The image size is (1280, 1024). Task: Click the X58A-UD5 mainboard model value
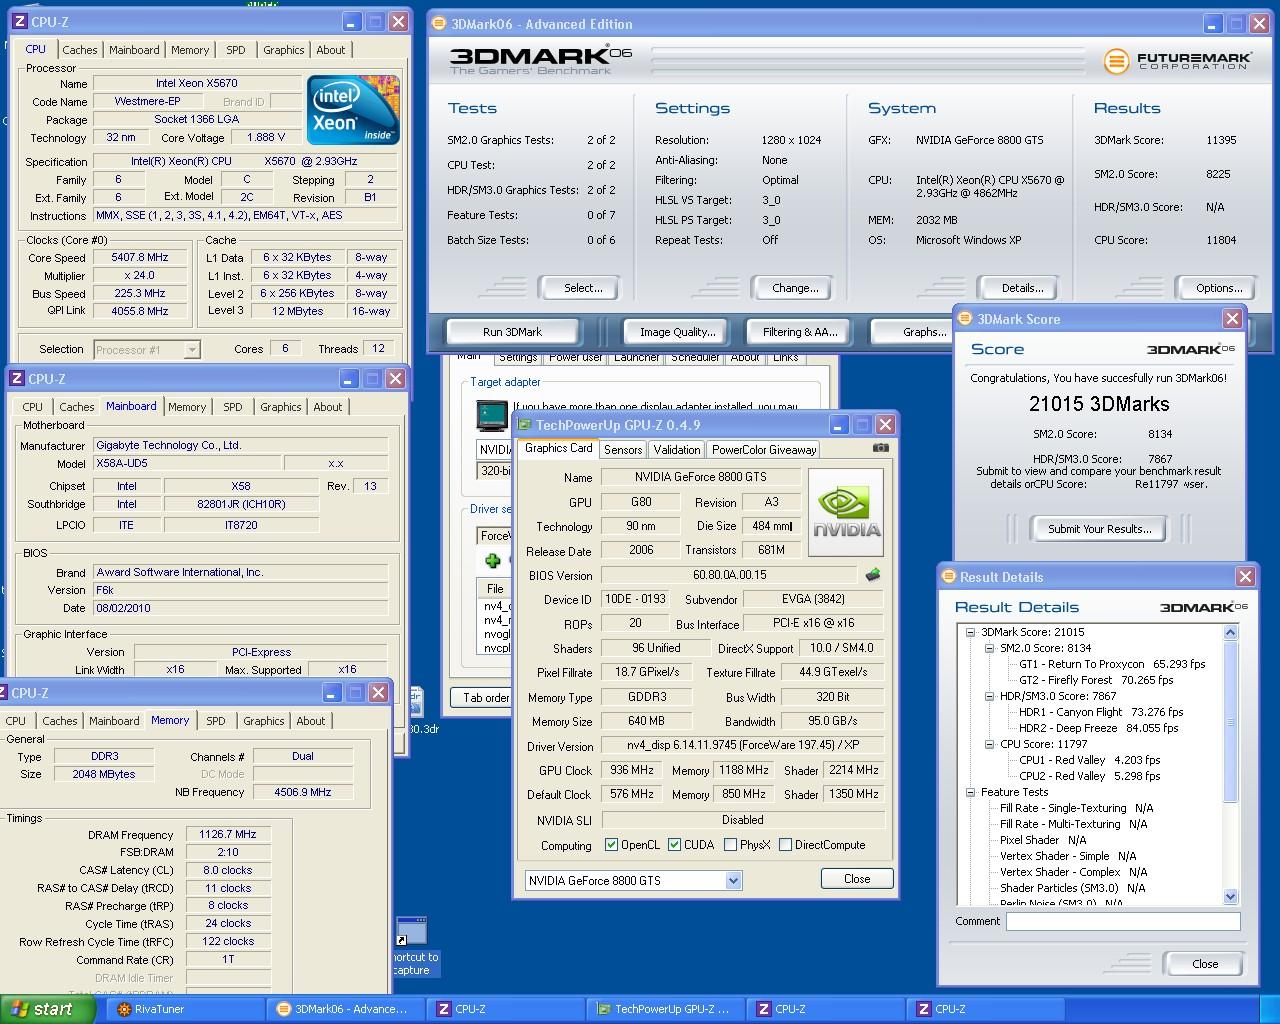(x=187, y=464)
